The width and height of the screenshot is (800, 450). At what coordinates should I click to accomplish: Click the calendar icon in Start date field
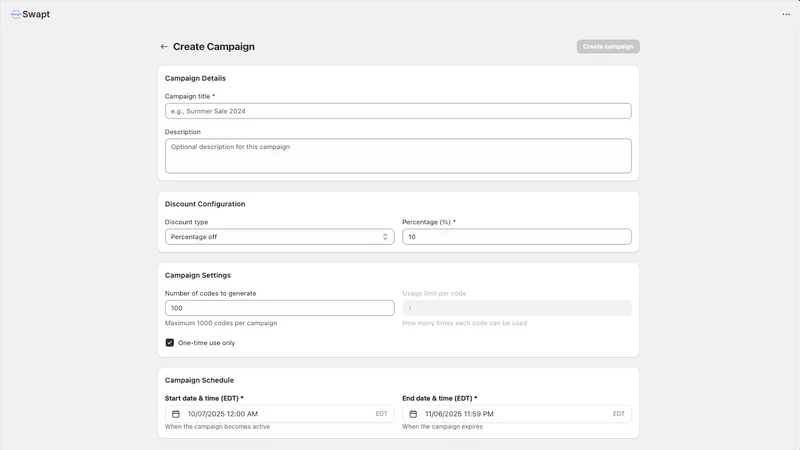[x=176, y=414]
